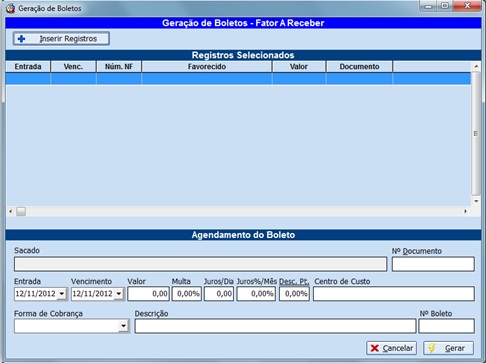Viewport: 486px width, 363px height.
Task: Click the horizontal scrollbar thumb
Action: (21, 211)
